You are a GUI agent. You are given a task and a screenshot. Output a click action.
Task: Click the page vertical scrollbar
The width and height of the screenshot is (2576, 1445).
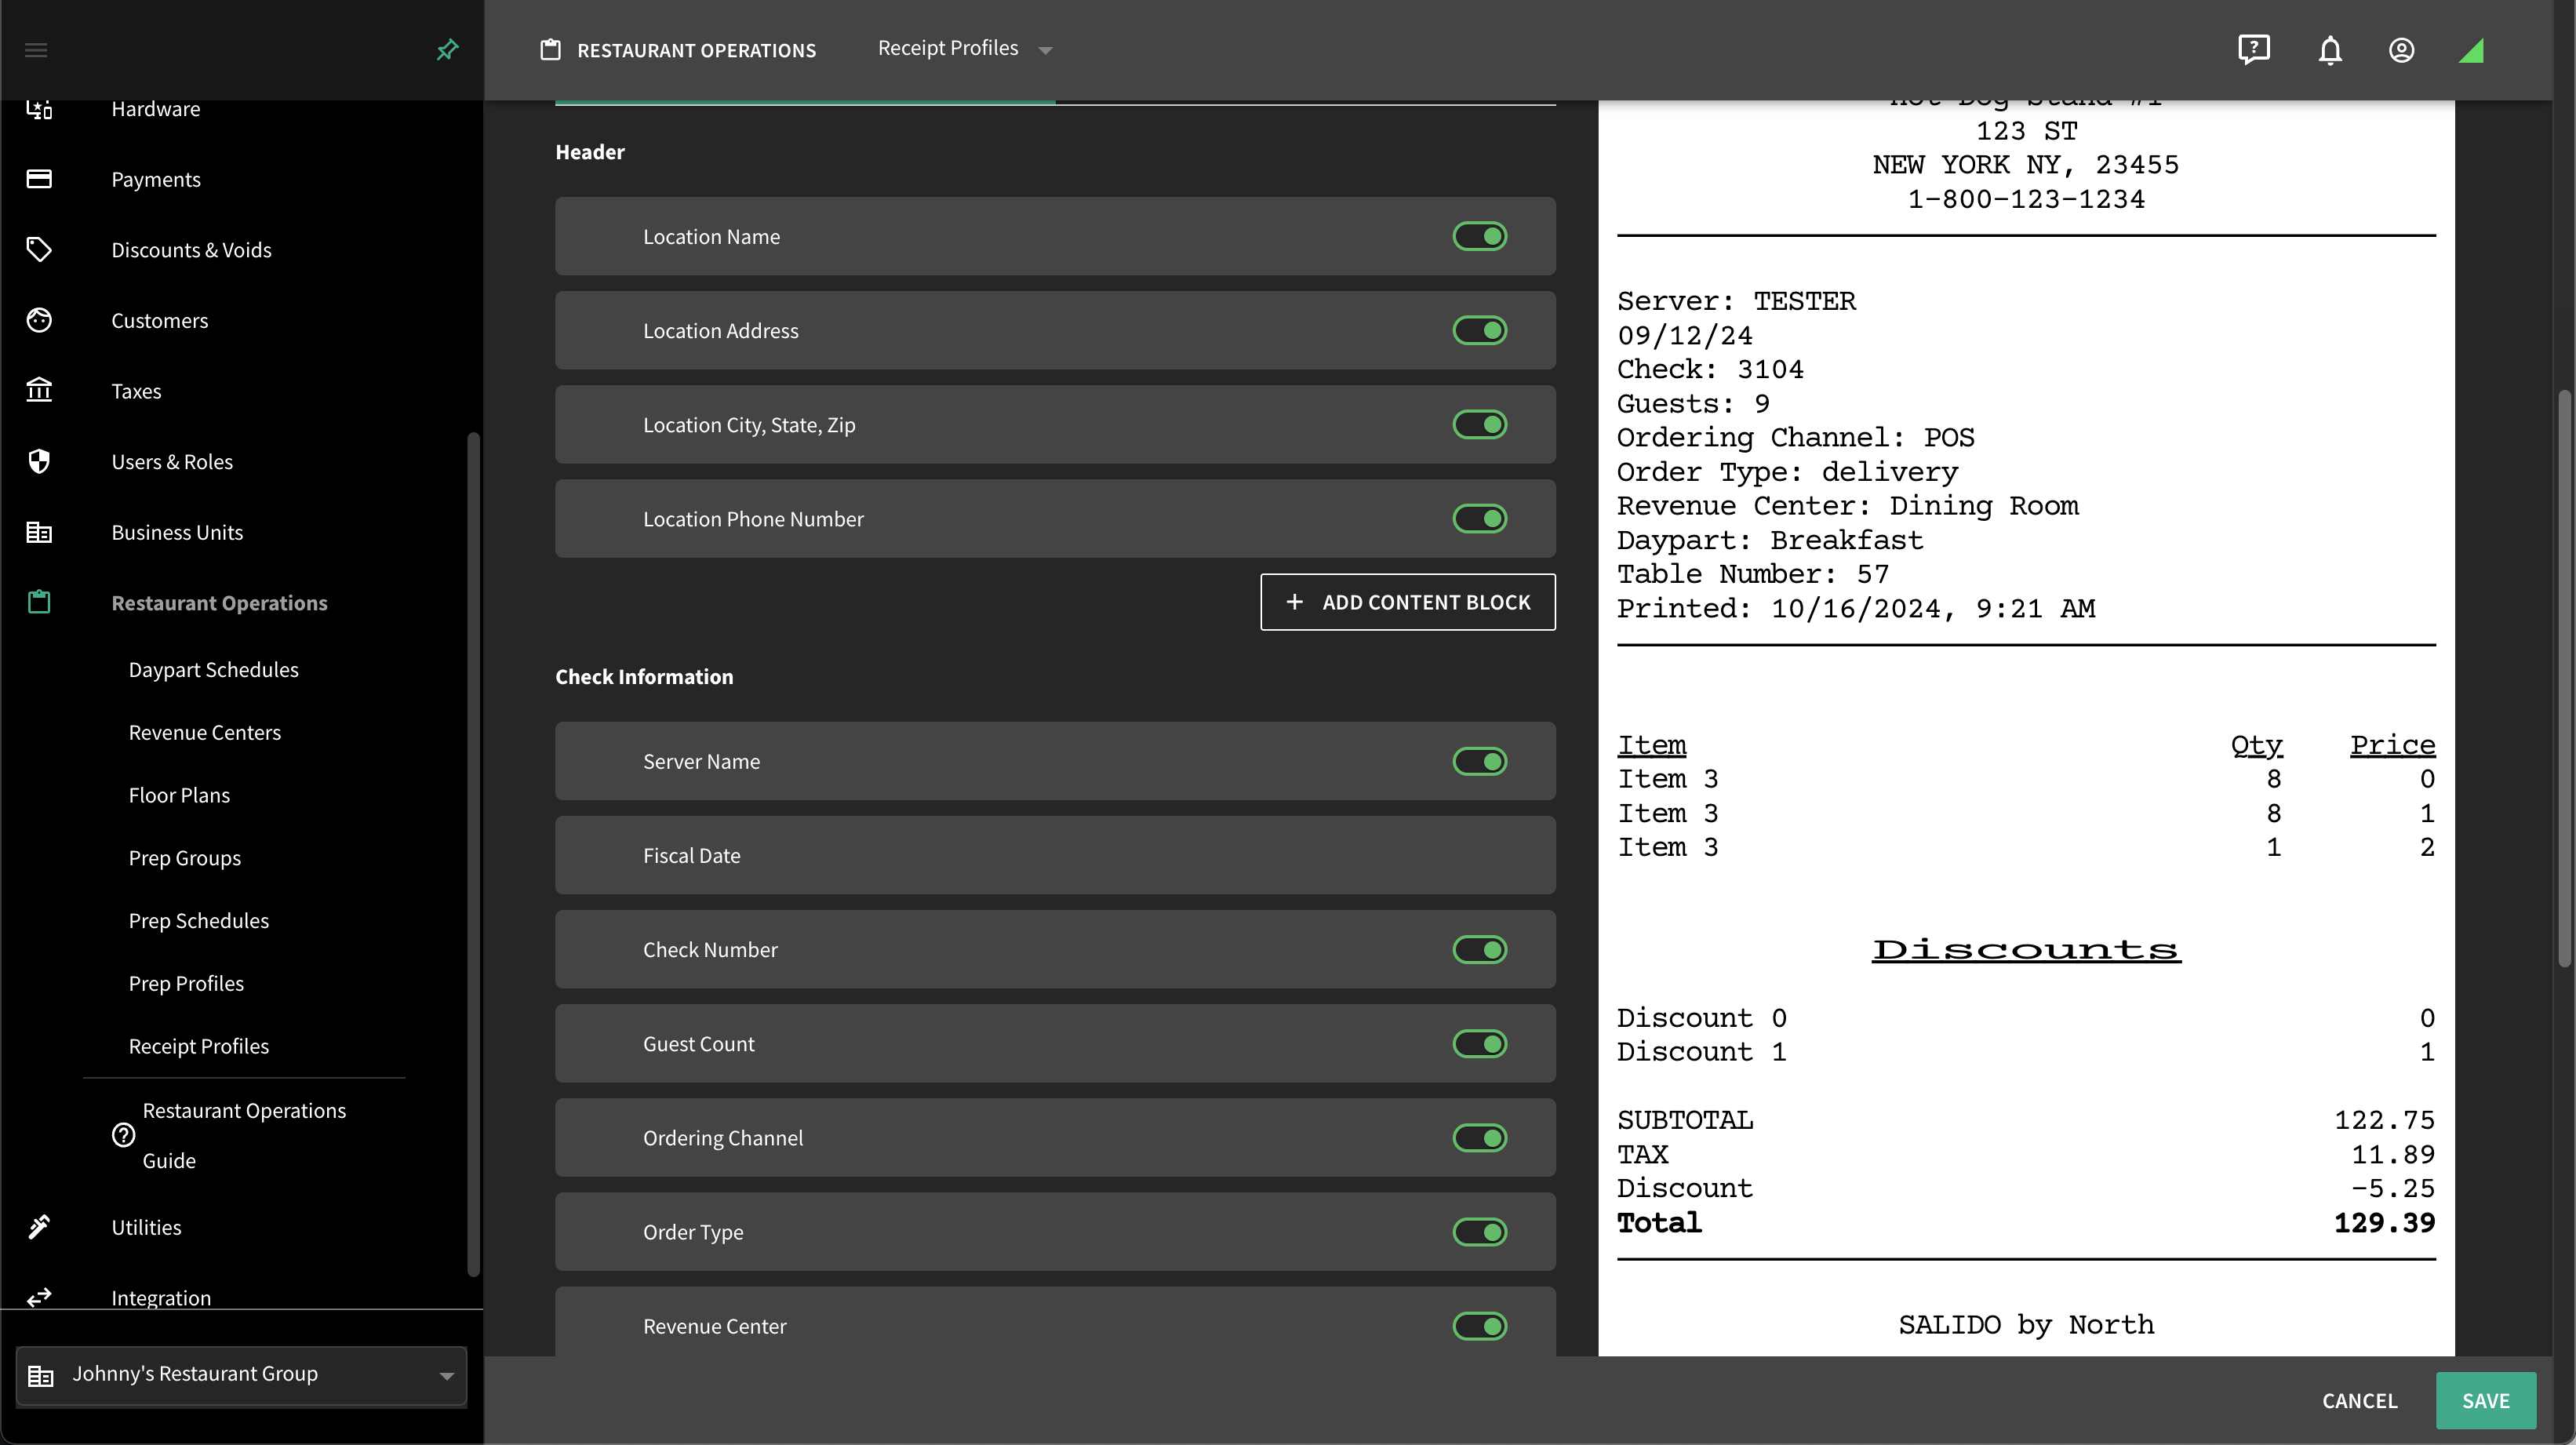coord(2564,680)
